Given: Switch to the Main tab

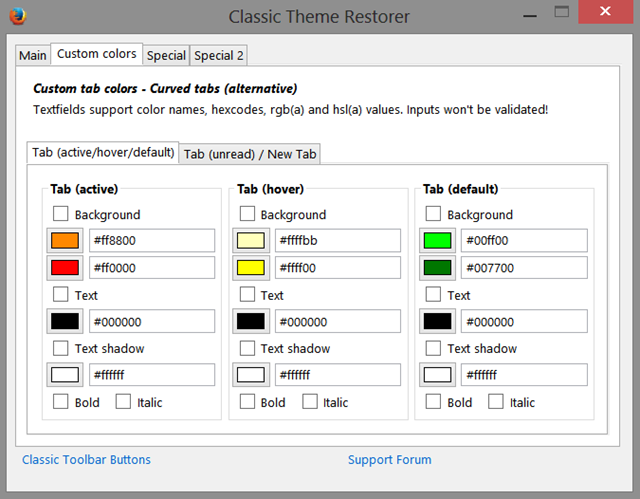Looking at the screenshot, I should pyautogui.click(x=32, y=55).
